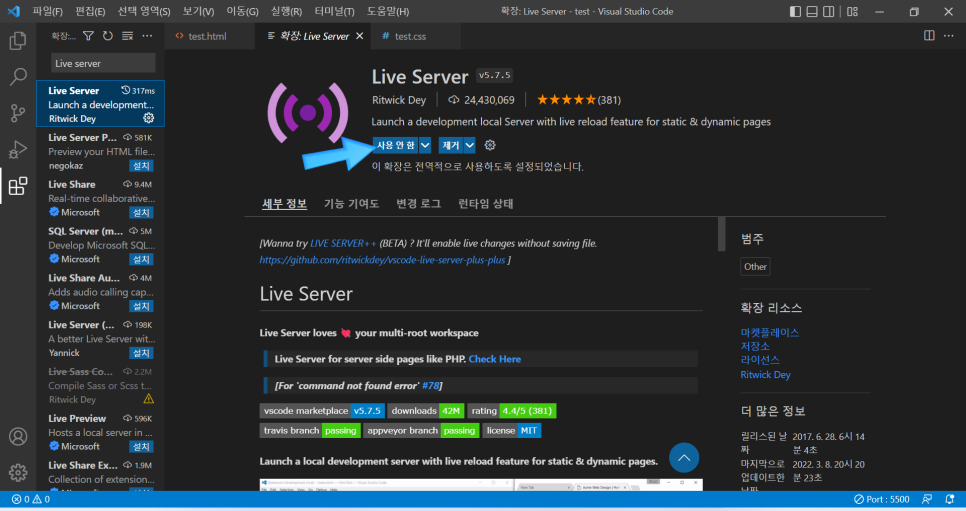Select the Extensions view icon

coord(18,186)
